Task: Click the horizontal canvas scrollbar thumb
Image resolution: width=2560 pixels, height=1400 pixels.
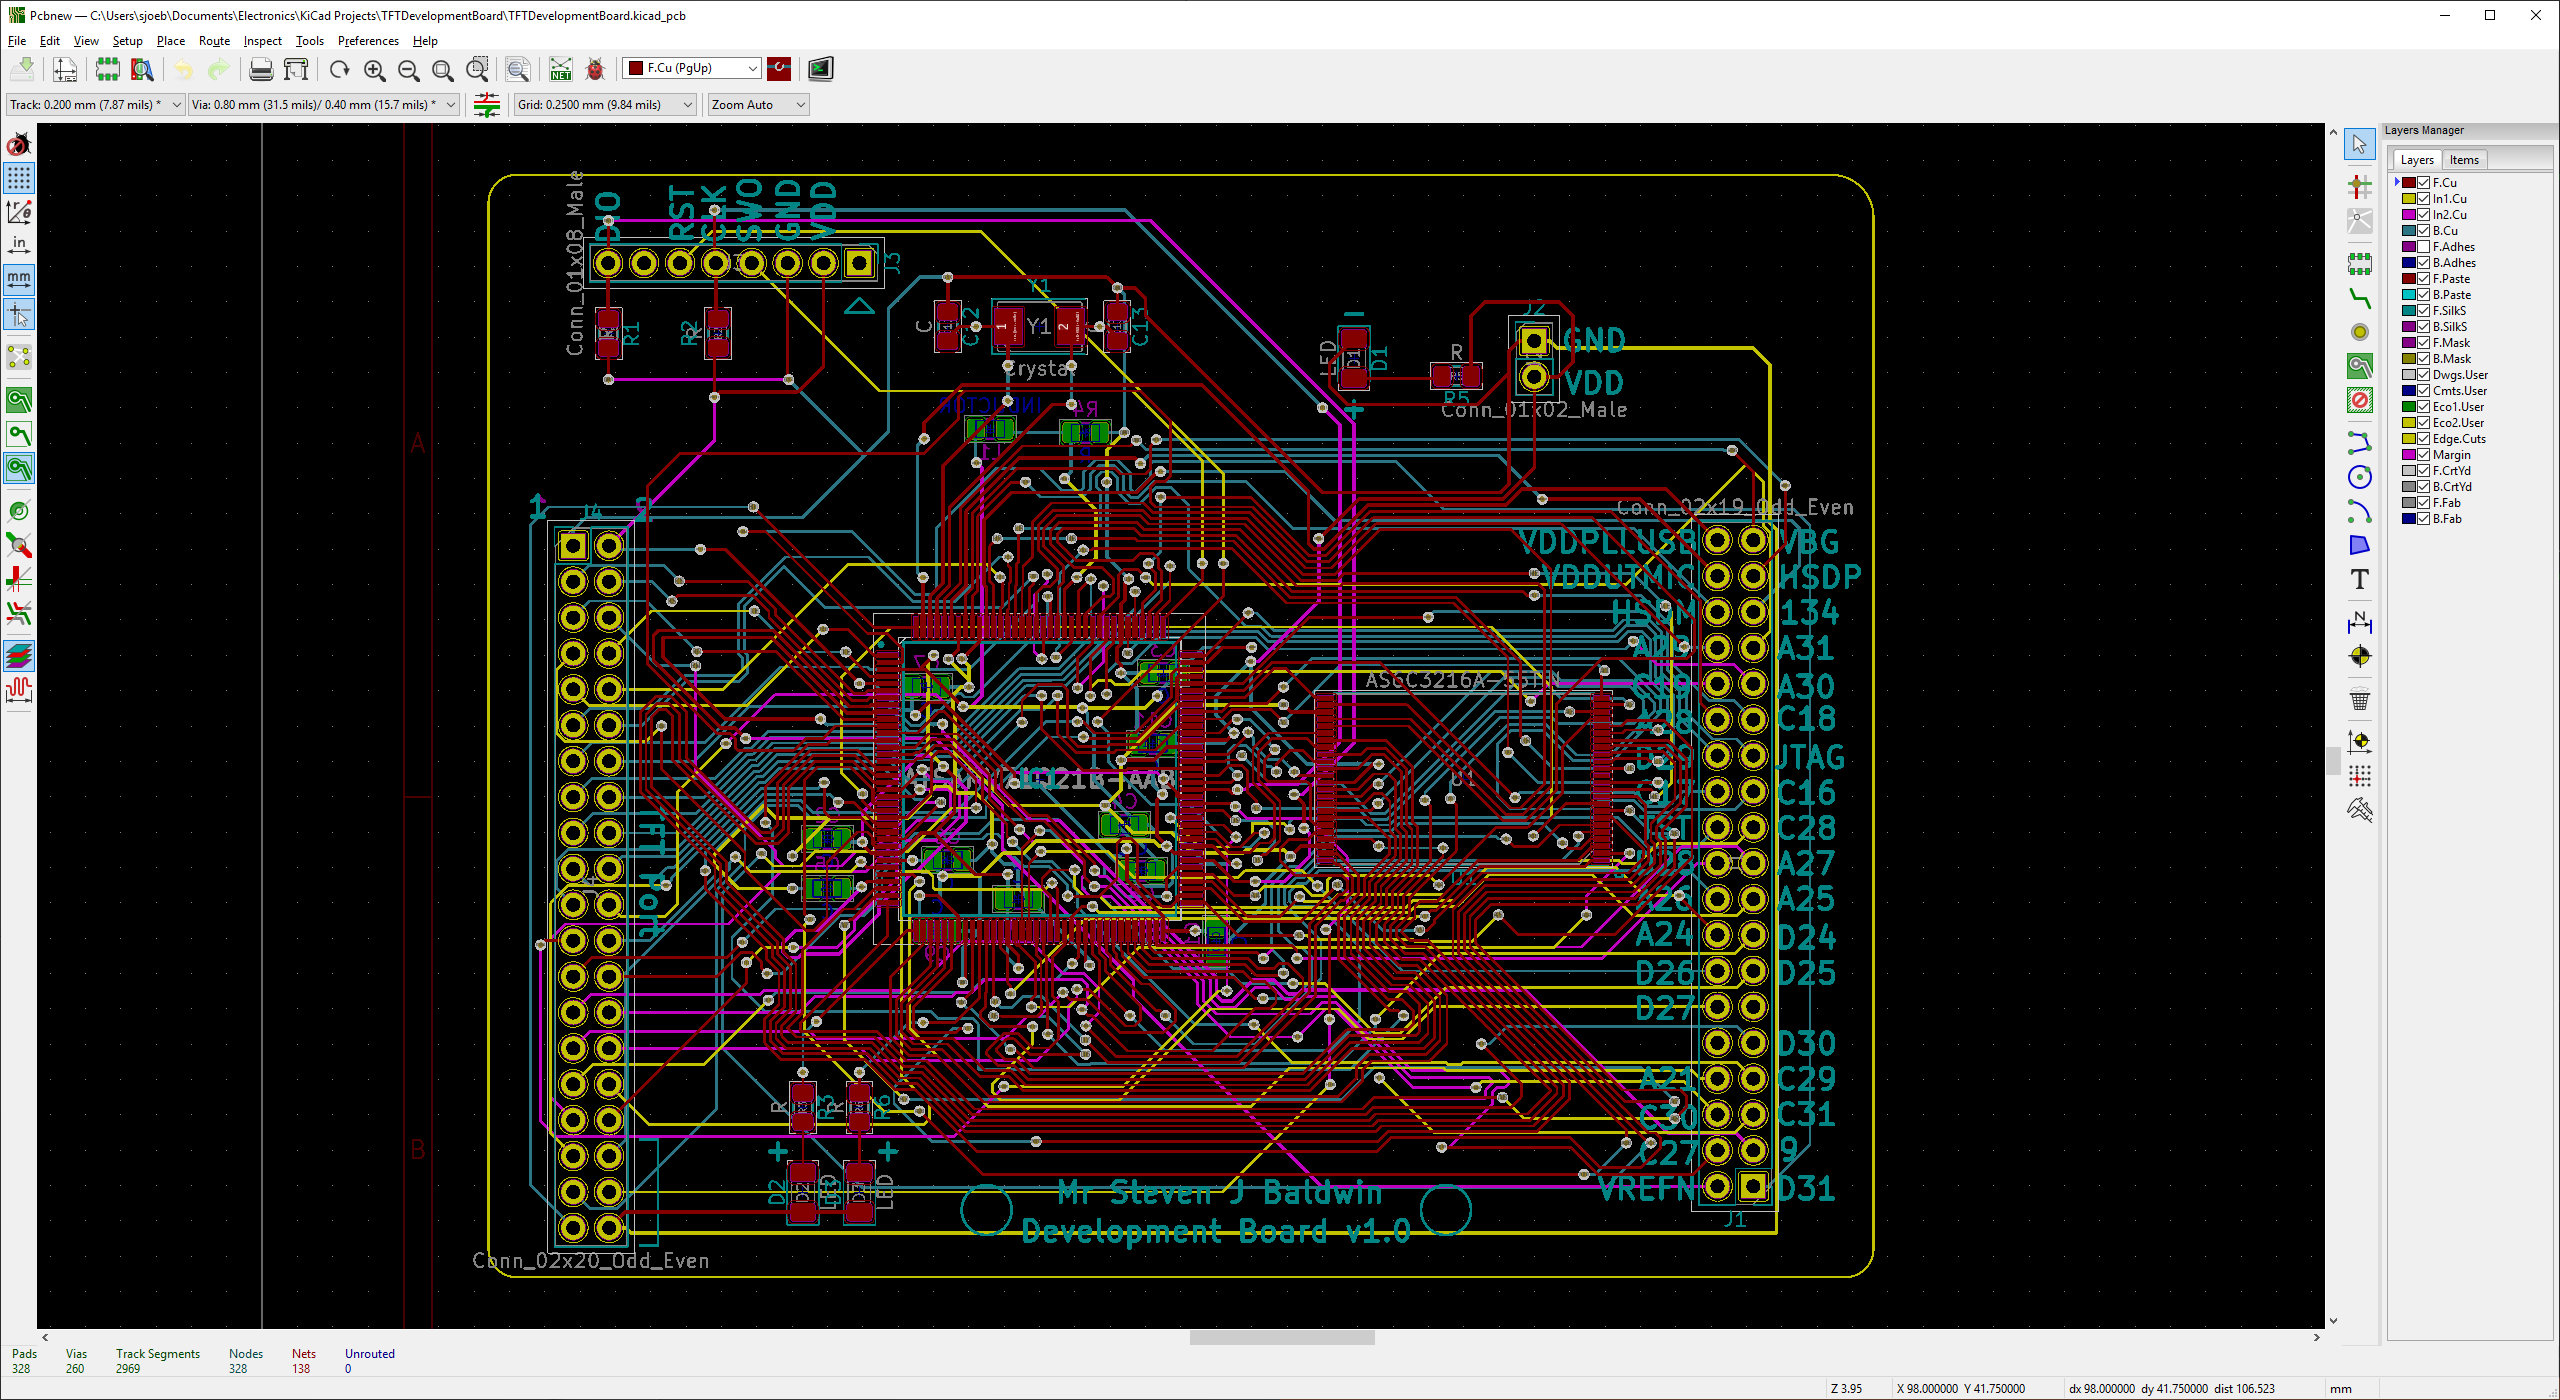Action: click(x=1281, y=1337)
